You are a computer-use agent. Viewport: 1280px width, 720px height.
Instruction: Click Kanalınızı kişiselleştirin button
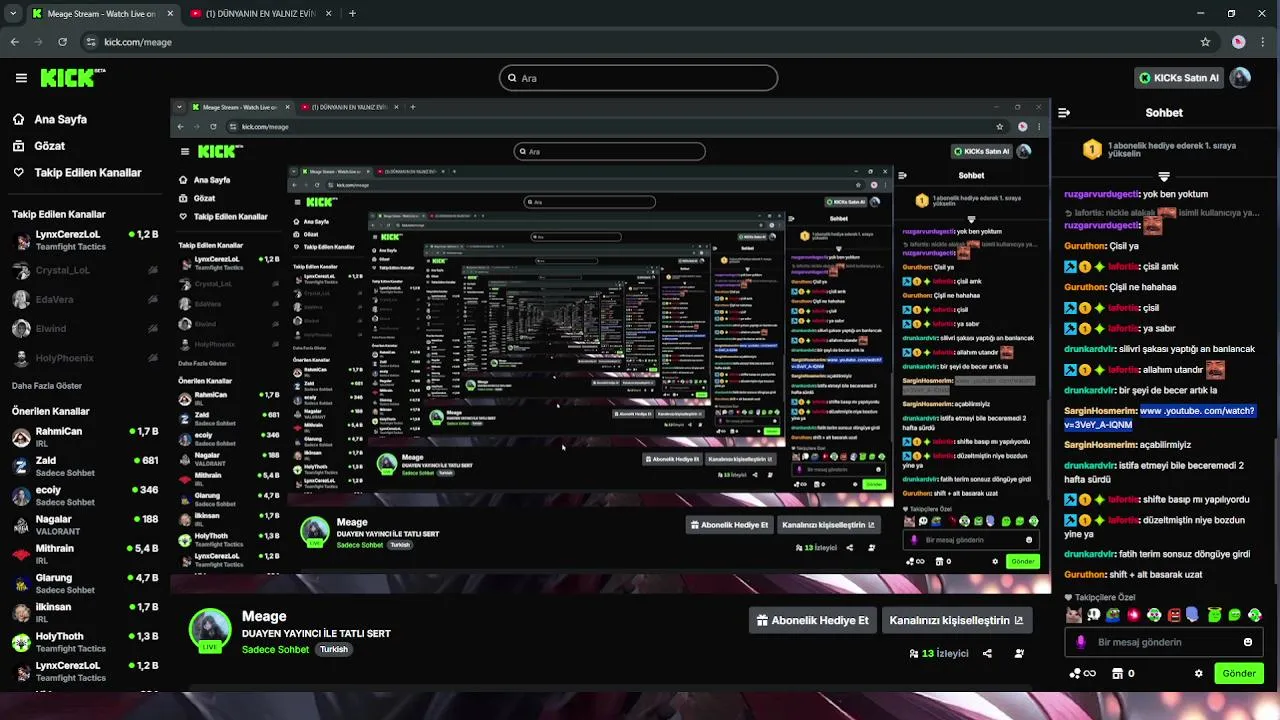click(956, 620)
